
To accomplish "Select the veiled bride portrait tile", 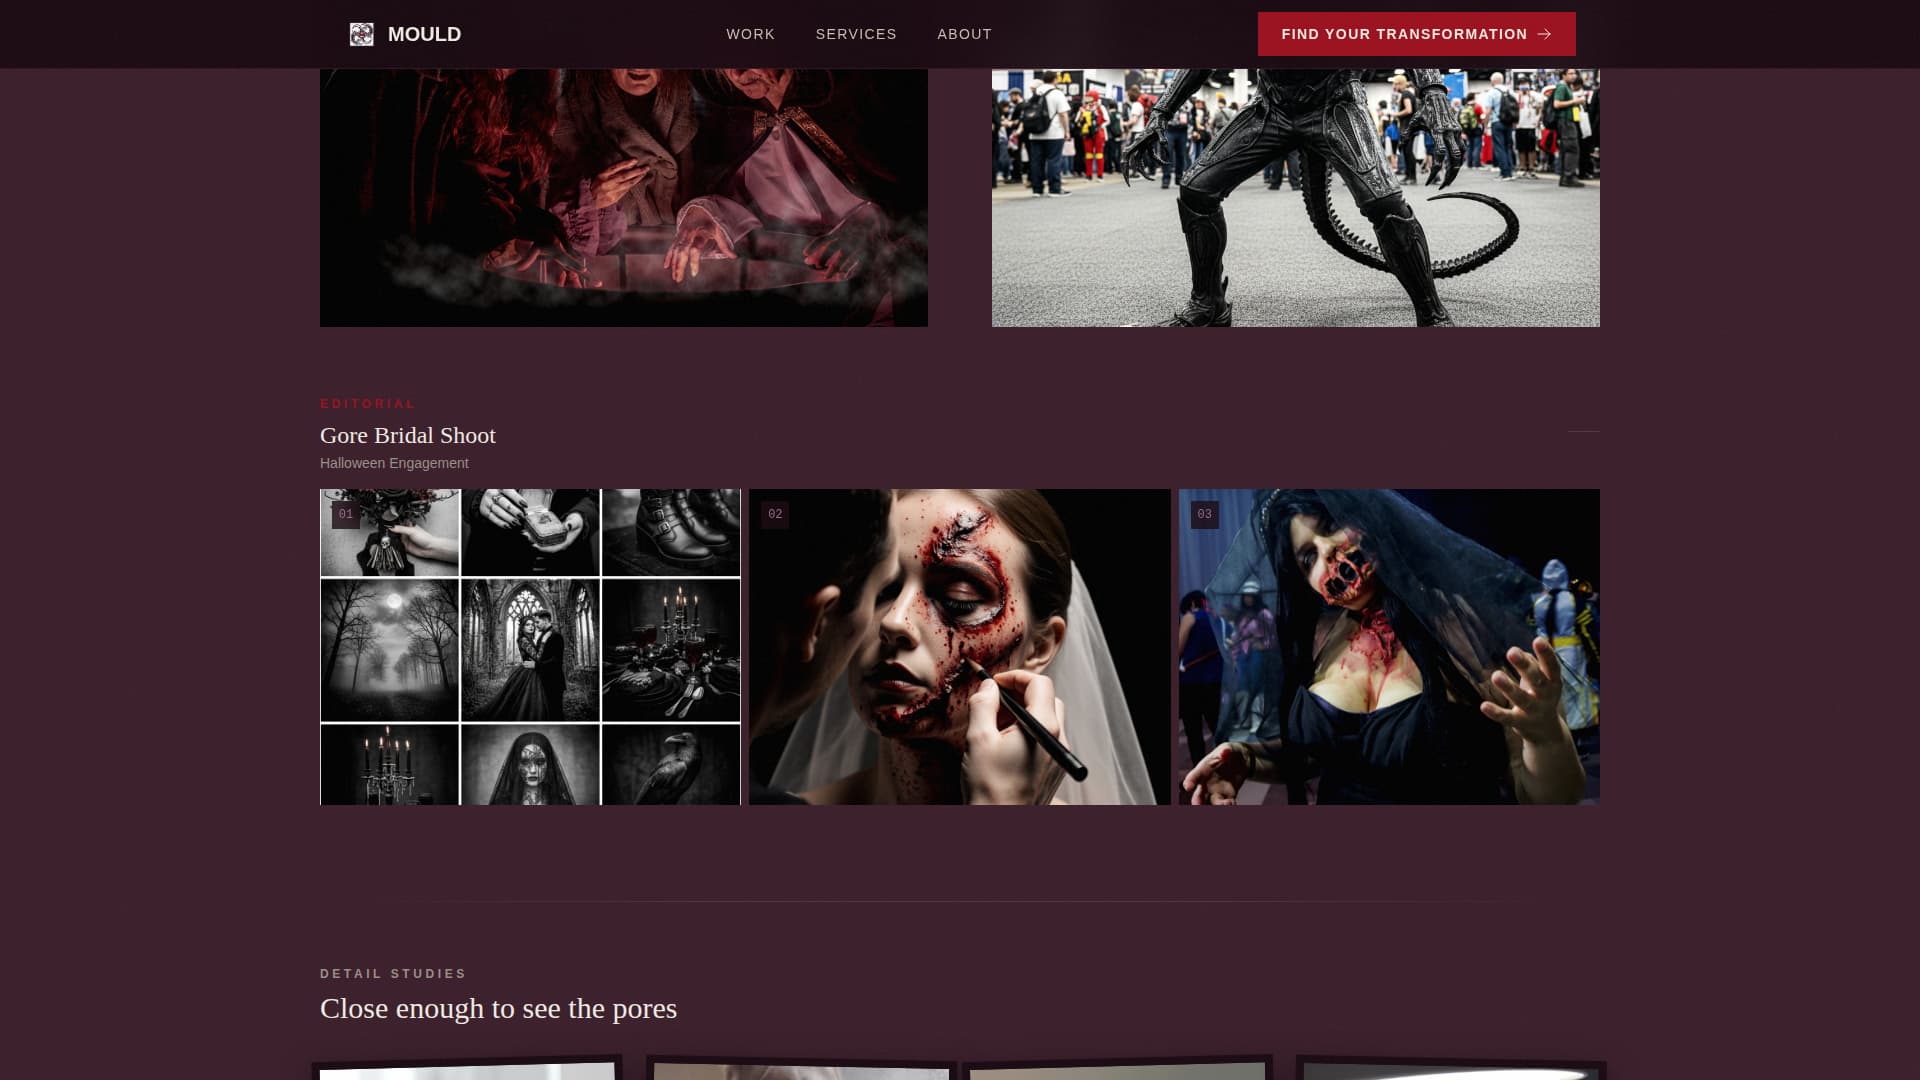I will pos(531,764).
